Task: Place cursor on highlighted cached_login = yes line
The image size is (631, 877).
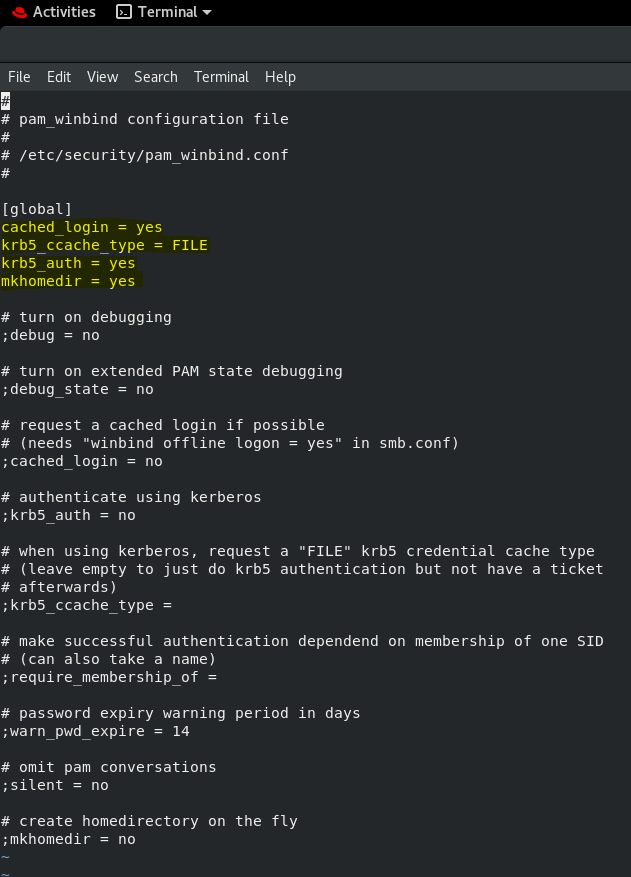Action: (x=82, y=227)
